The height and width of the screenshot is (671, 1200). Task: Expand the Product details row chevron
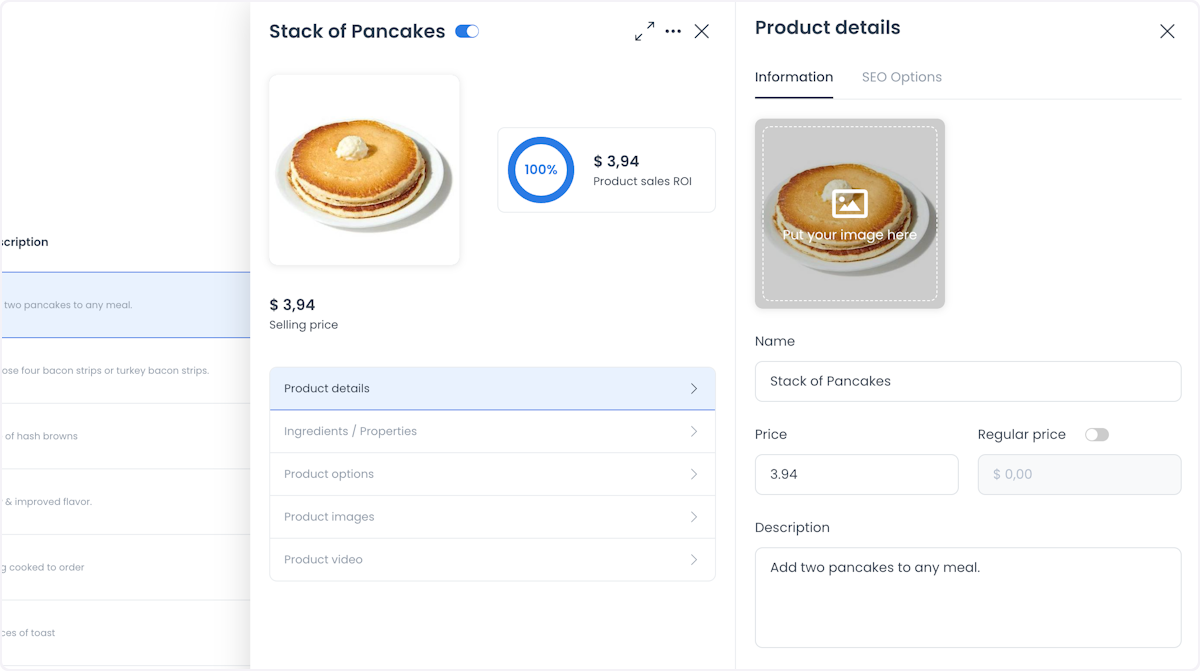tap(694, 388)
